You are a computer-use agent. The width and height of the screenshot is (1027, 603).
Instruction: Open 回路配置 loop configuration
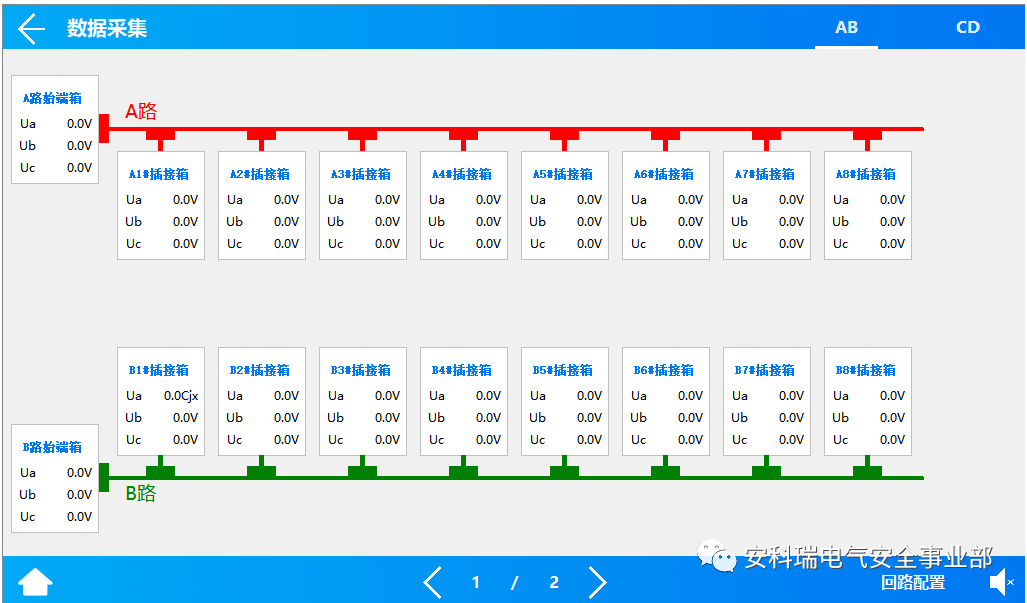pos(912,582)
